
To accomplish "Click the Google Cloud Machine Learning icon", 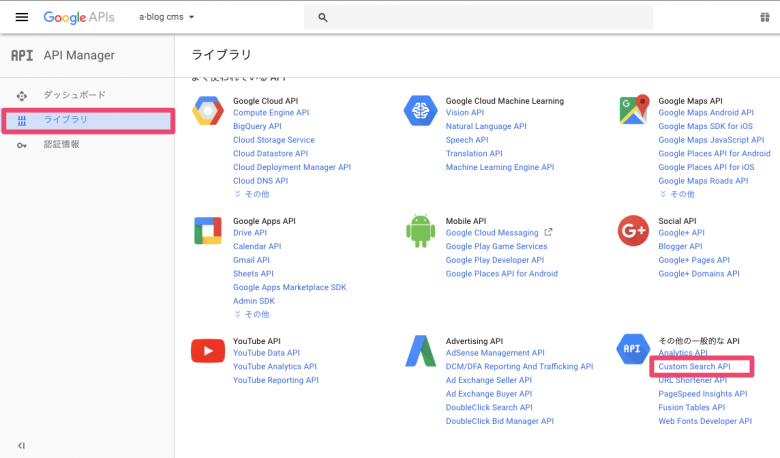I will 420,110.
